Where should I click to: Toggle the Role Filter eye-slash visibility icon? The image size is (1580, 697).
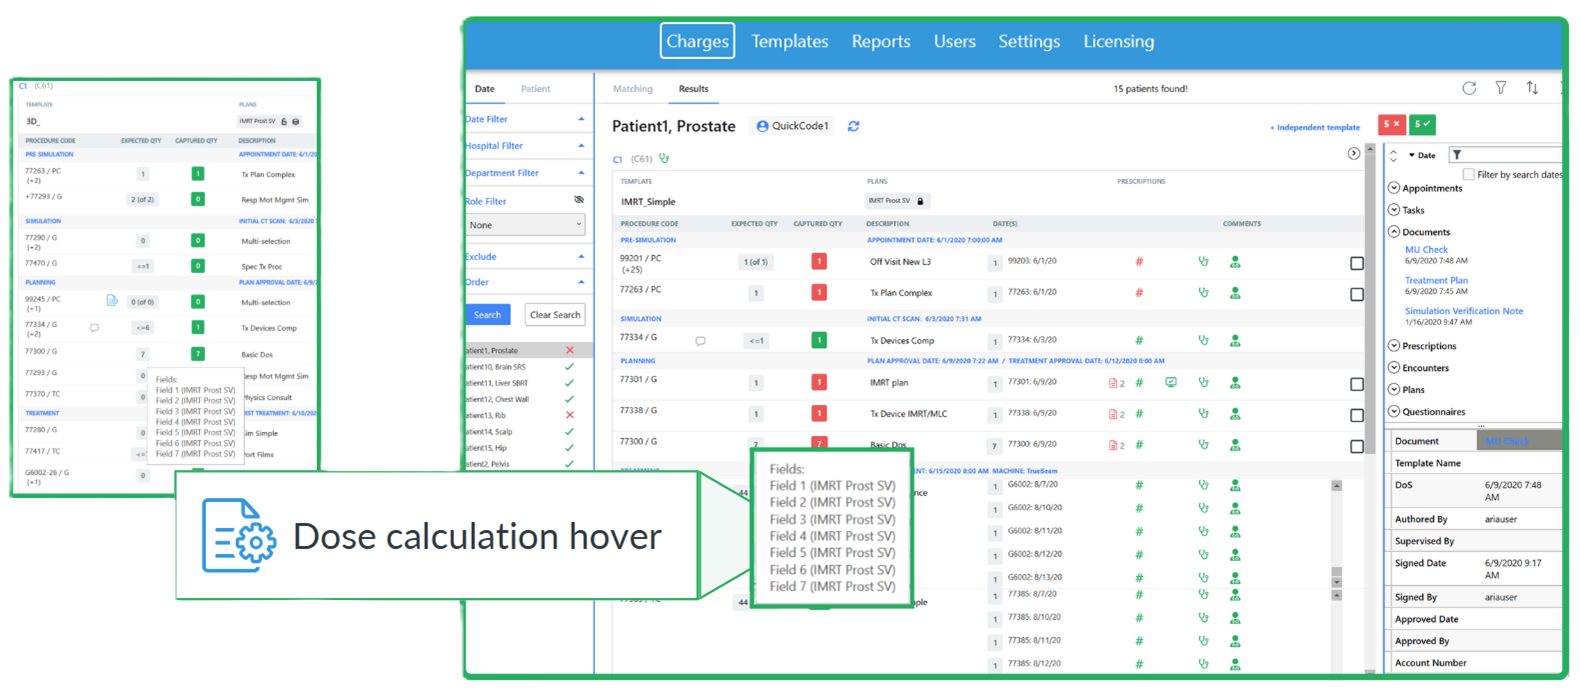[578, 200]
